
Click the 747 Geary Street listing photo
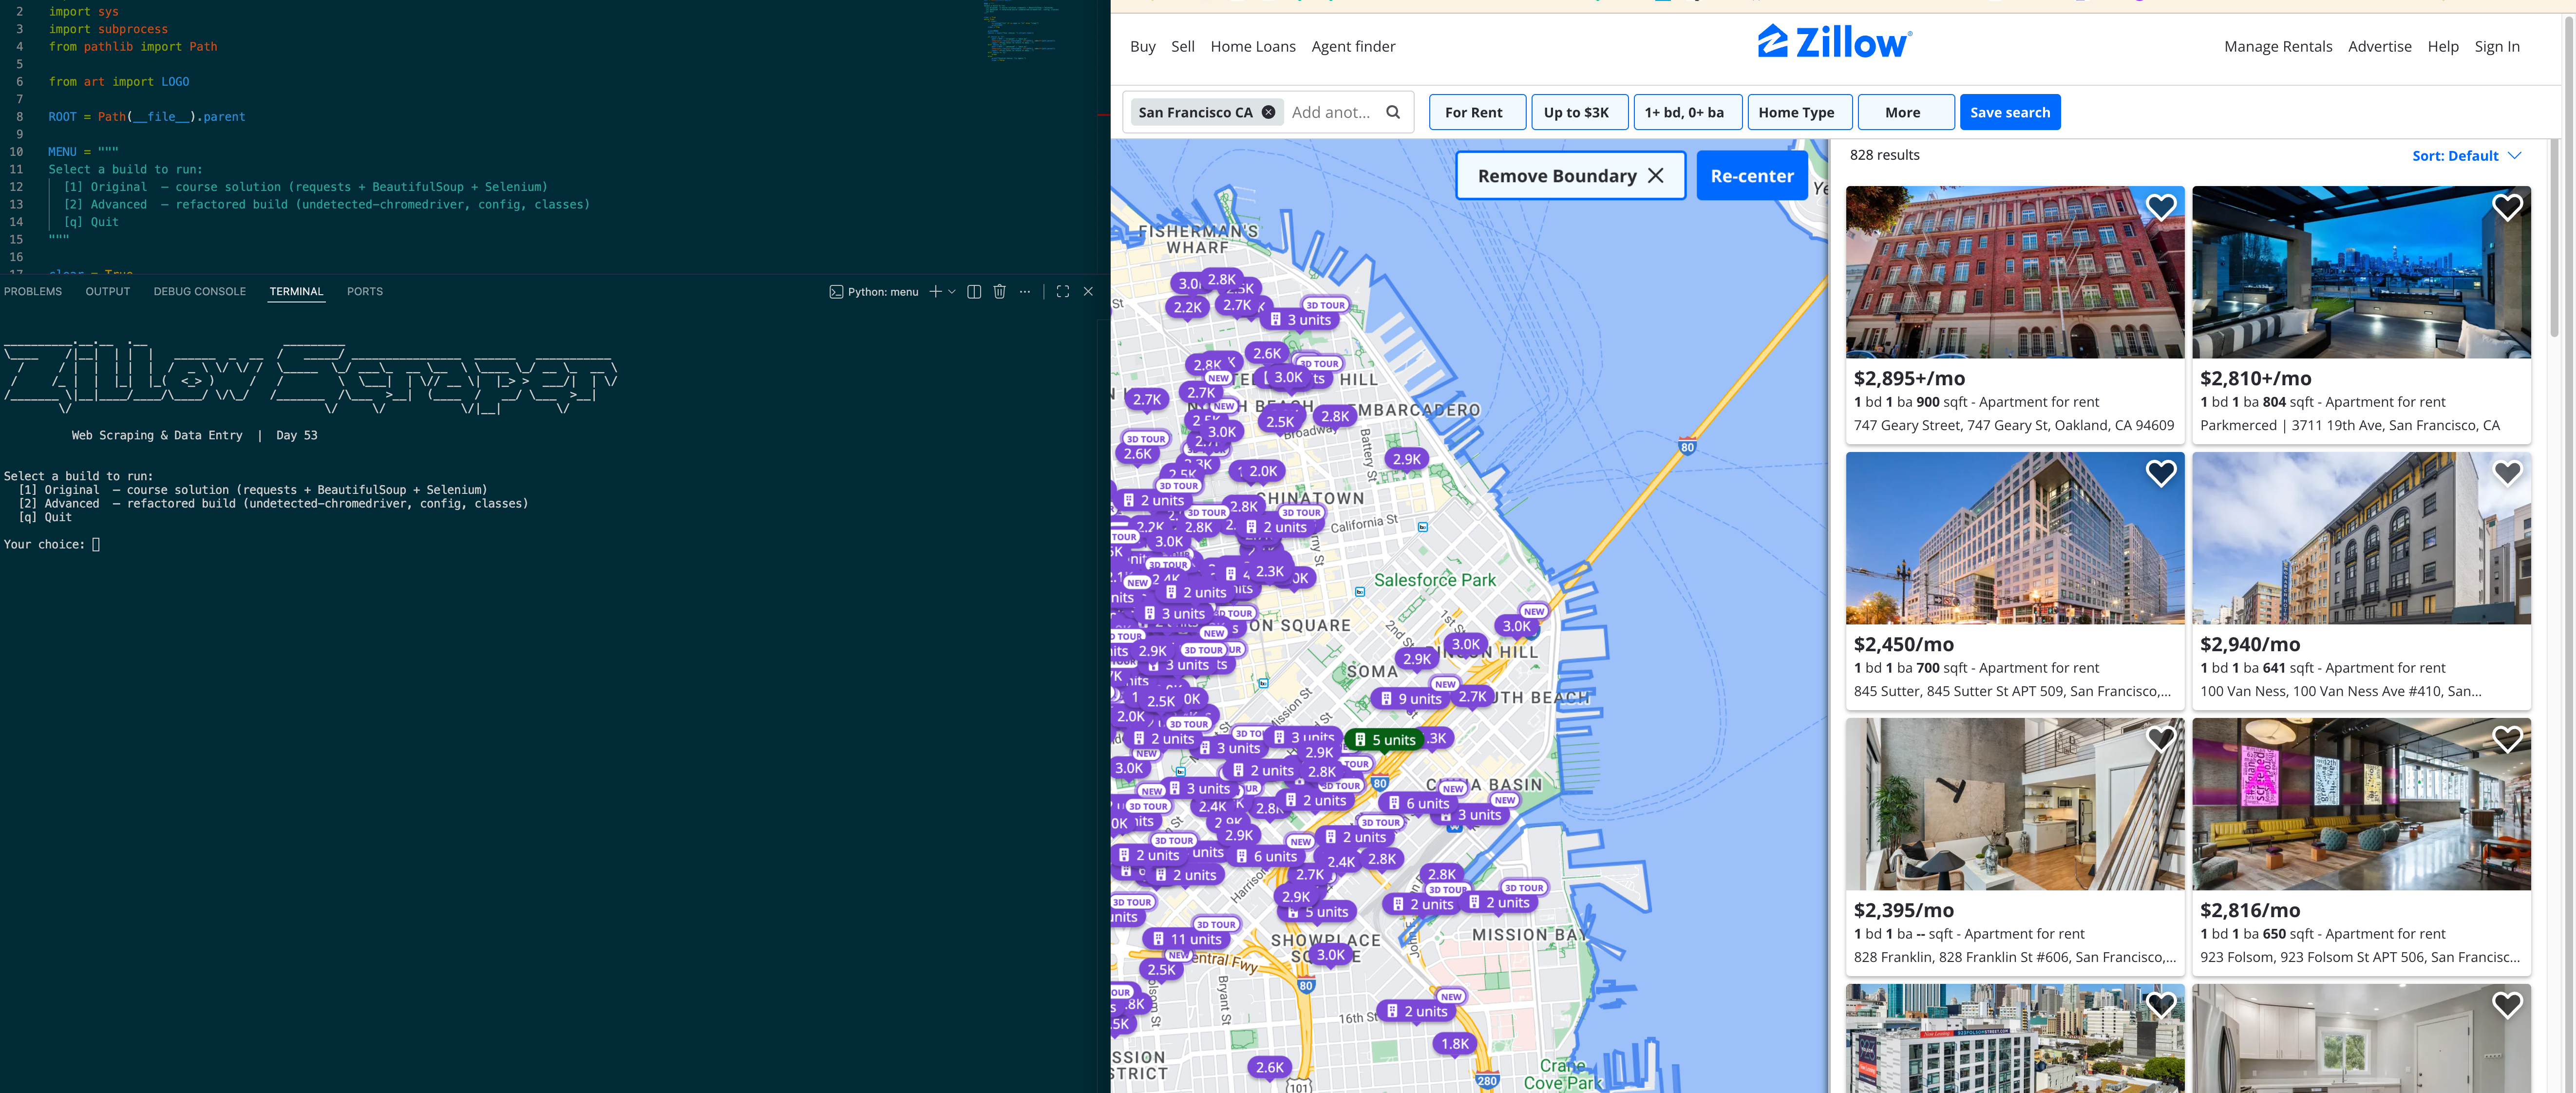2014,272
